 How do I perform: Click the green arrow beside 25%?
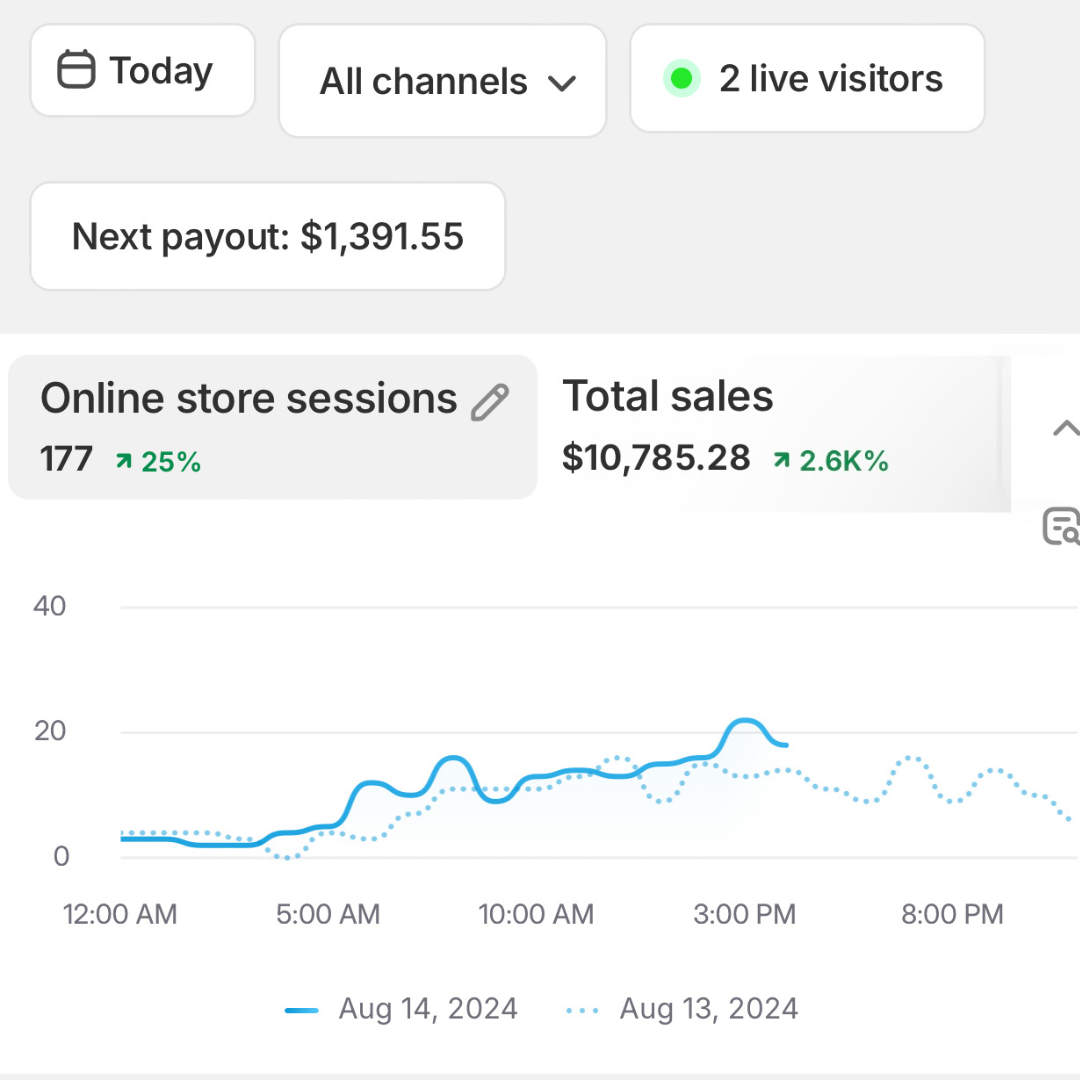(x=124, y=461)
